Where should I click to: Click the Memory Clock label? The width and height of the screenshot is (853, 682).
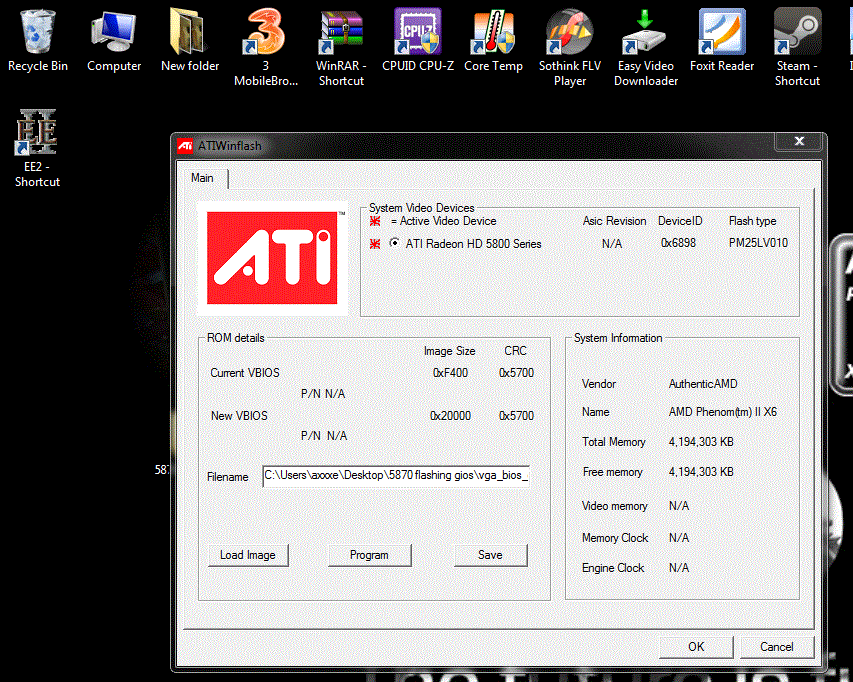point(615,538)
